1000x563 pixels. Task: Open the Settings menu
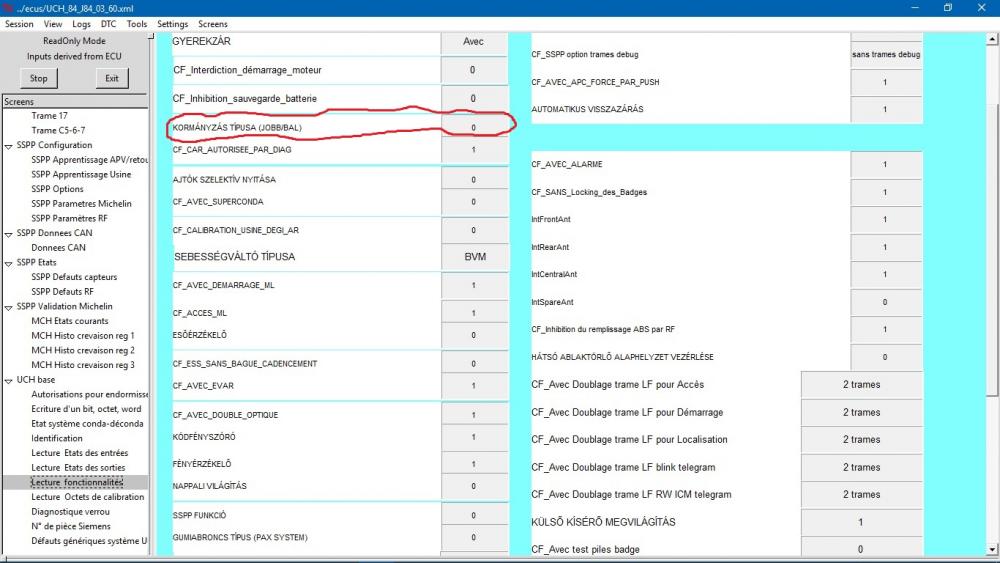click(x=172, y=24)
